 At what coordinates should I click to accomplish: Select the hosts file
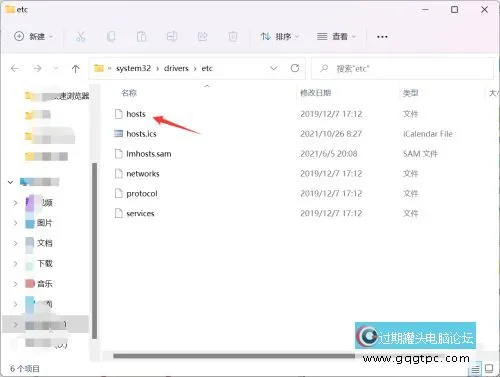click(x=136, y=114)
